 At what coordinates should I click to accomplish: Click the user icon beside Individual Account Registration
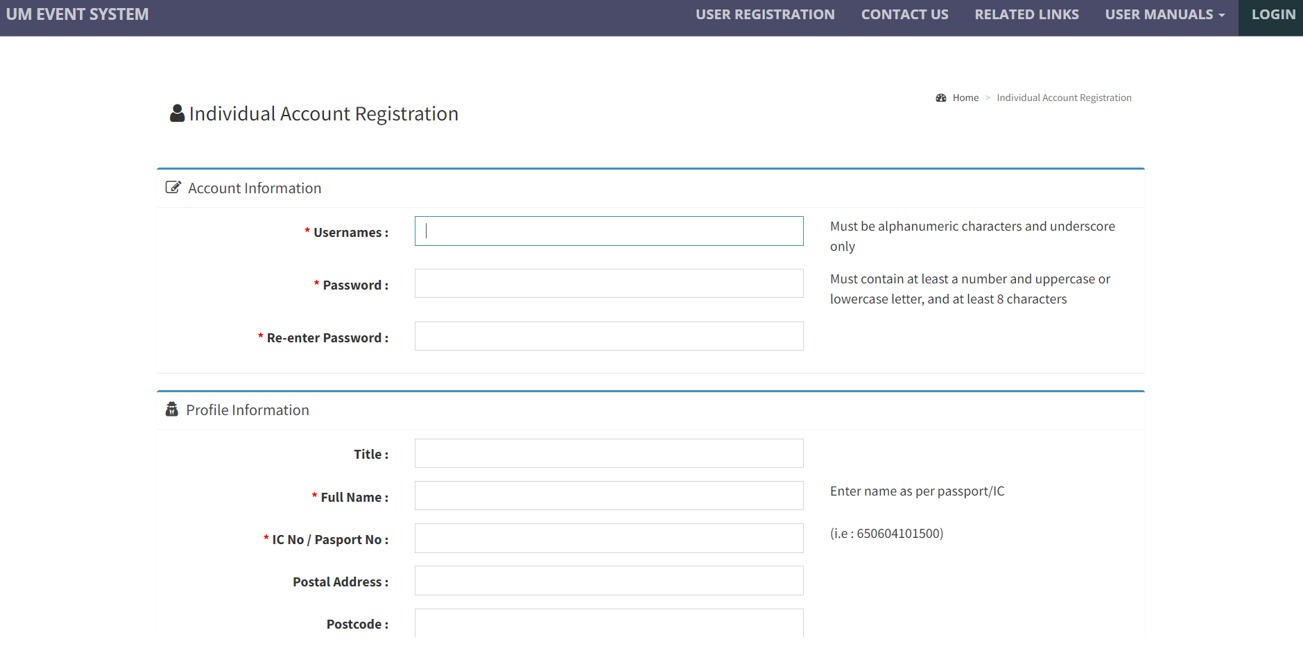coord(177,114)
